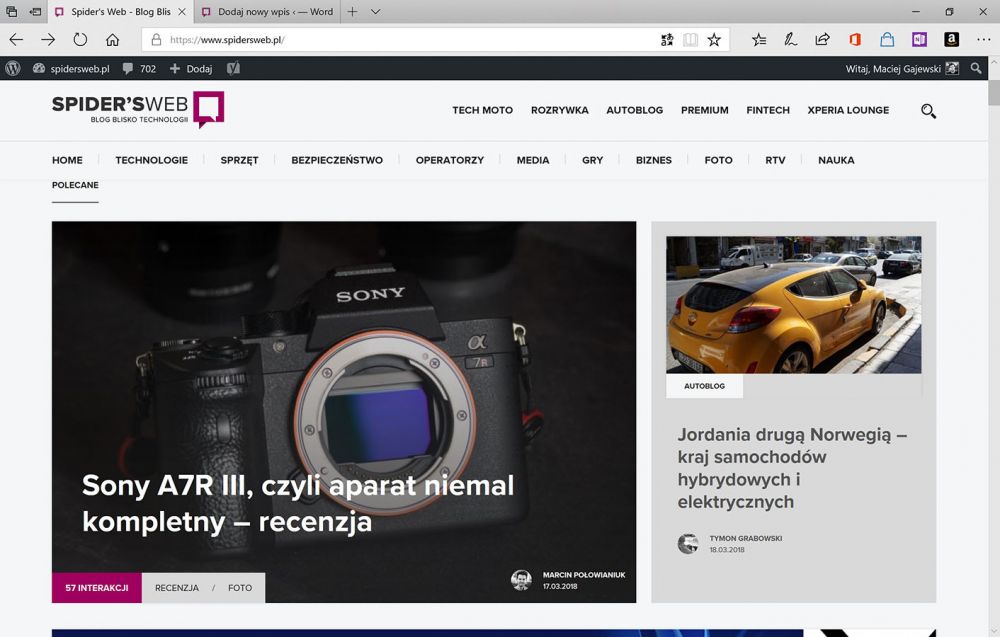The image size is (1000, 637).
Task: Show tabs you've set aside icon
Action: click(x=11, y=11)
